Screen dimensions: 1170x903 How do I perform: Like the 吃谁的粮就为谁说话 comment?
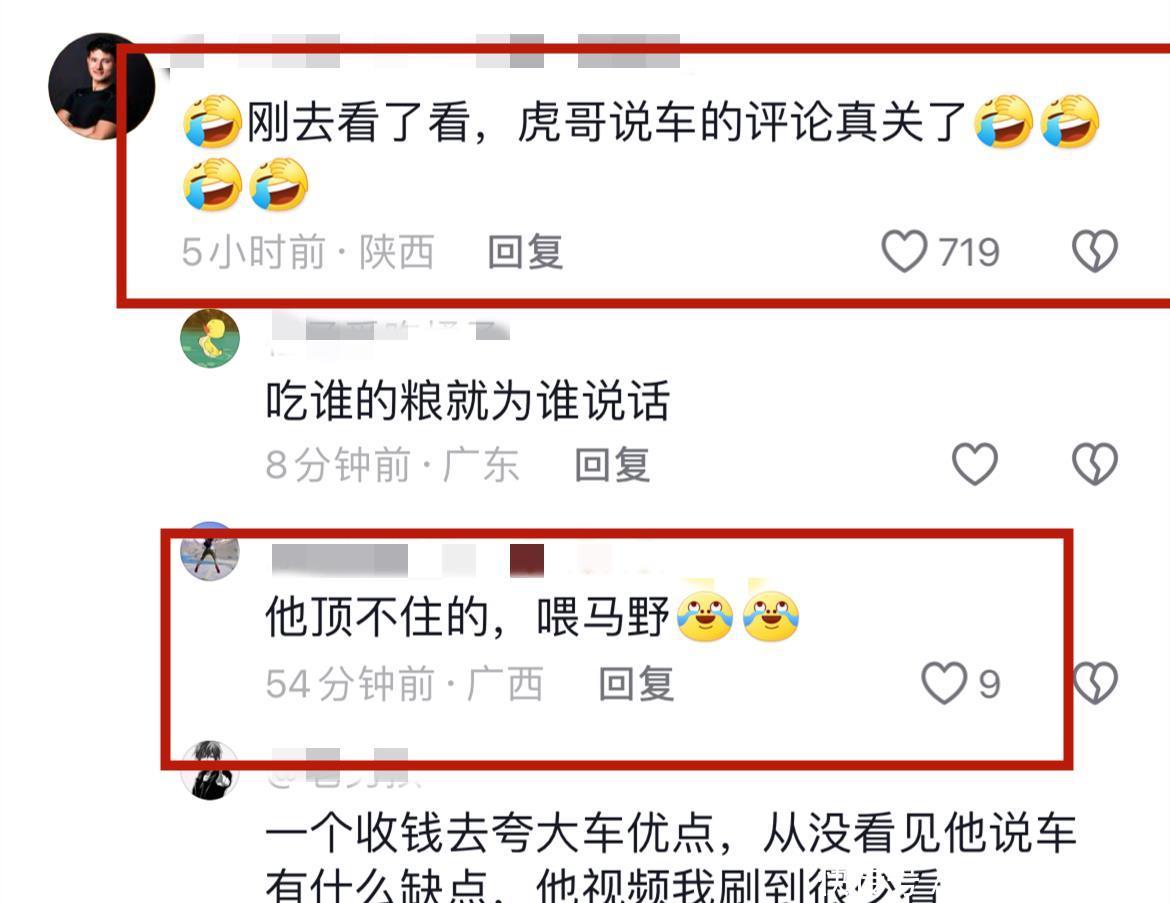click(975, 463)
